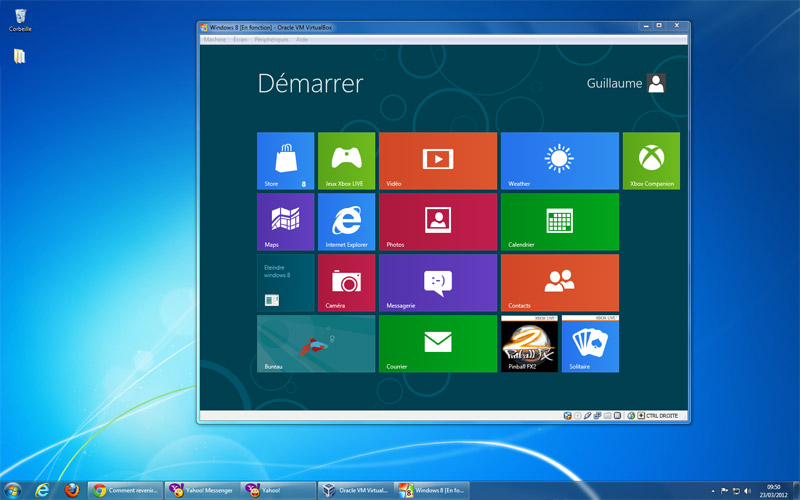Image resolution: width=800 pixels, height=500 pixels.
Task: Click the CTRL DROITE host key label
Action: [x=662, y=416]
